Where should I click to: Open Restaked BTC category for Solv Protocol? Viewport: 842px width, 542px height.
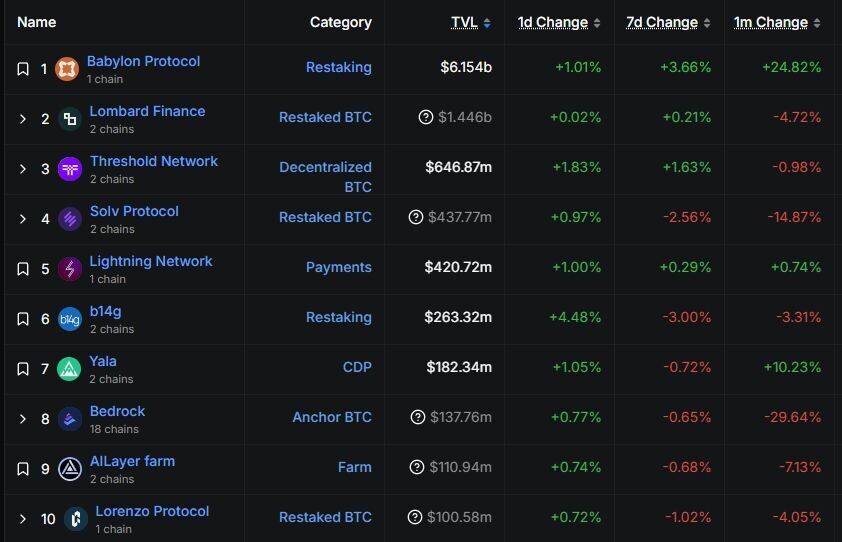tap(325, 217)
